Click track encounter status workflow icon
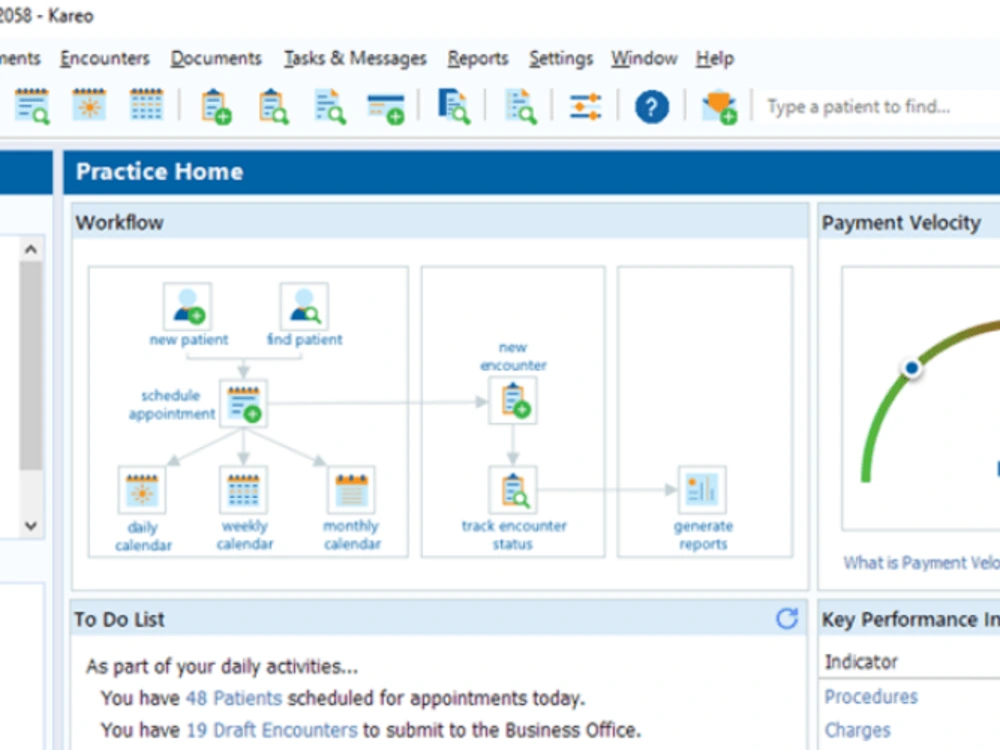Screen dimensions: 1000x750 pos(513,490)
